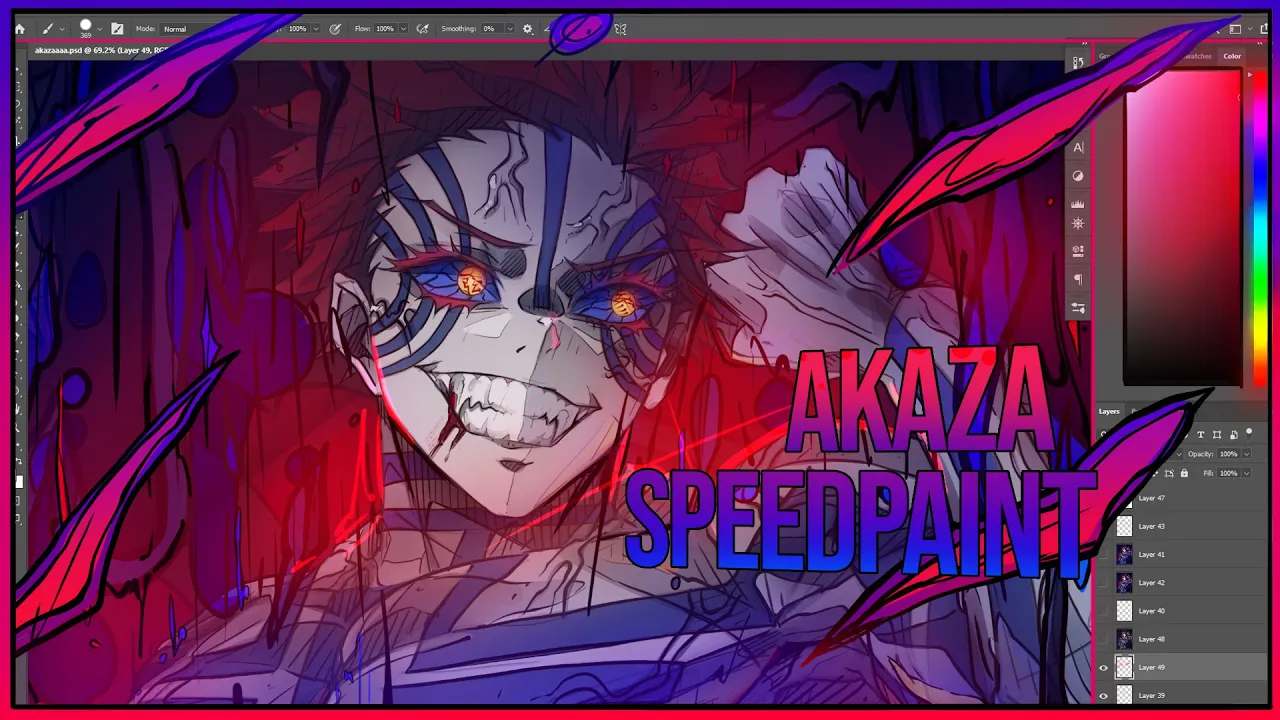Filter layers by type layers T icon
This screenshot has height=720, width=1280.
pos(1202,434)
